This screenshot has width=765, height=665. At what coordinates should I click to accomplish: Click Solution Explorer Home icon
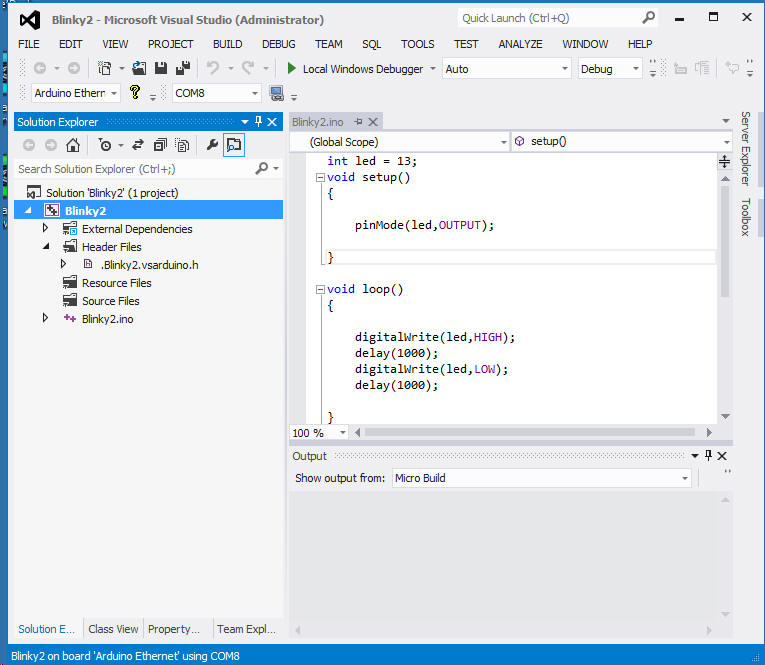coord(73,145)
